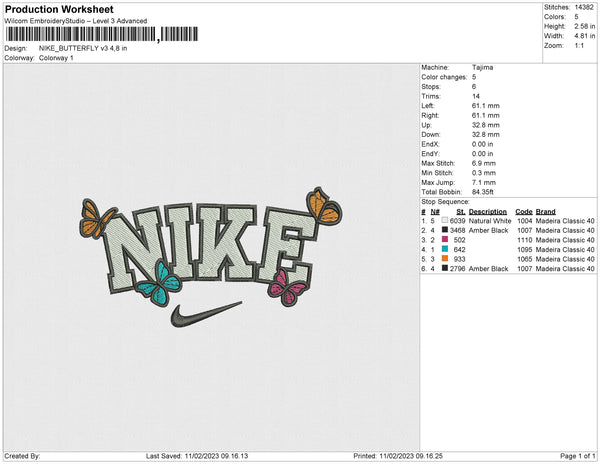The height and width of the screenshot is (464, 600).
Task: Click the embroidered NIKE lettering in the preview
Action: [x=211, y=247]
